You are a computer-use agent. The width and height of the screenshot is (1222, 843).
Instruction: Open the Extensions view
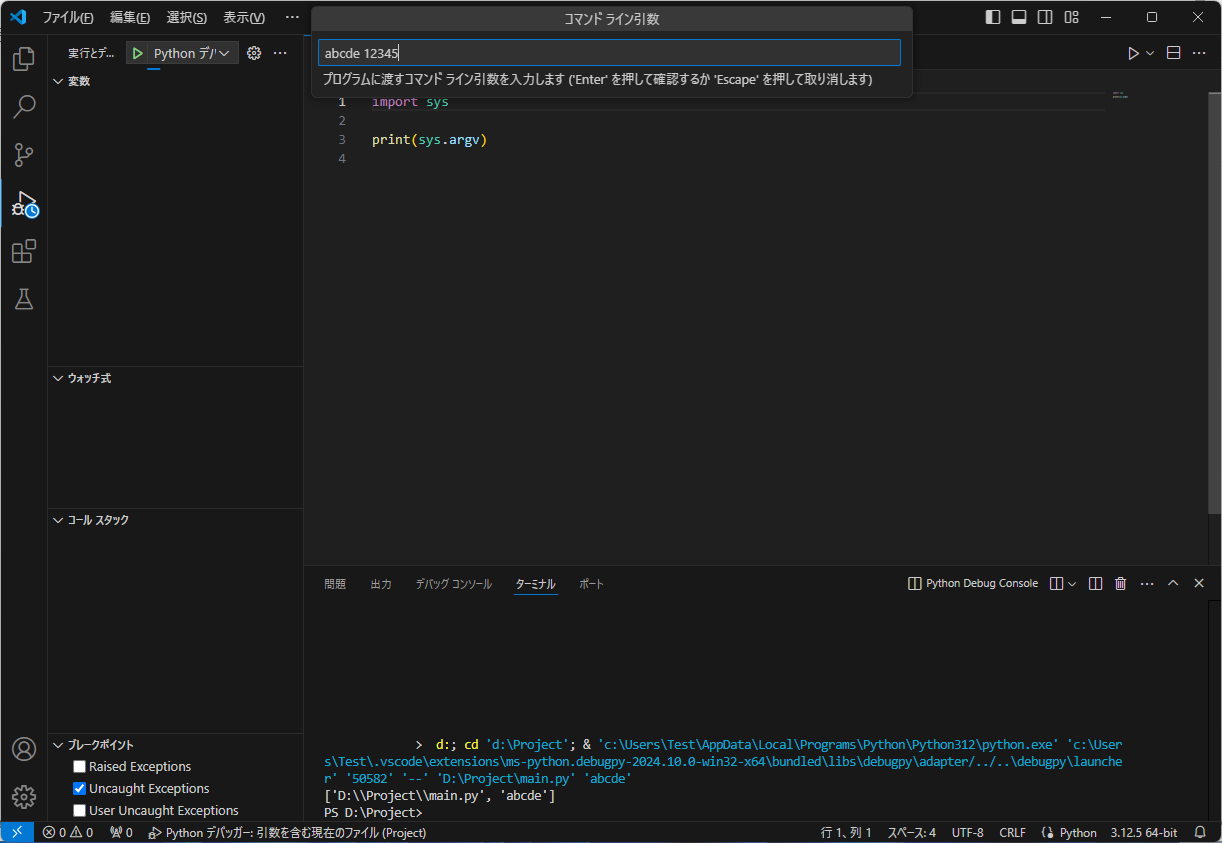(x=23, y=251)
